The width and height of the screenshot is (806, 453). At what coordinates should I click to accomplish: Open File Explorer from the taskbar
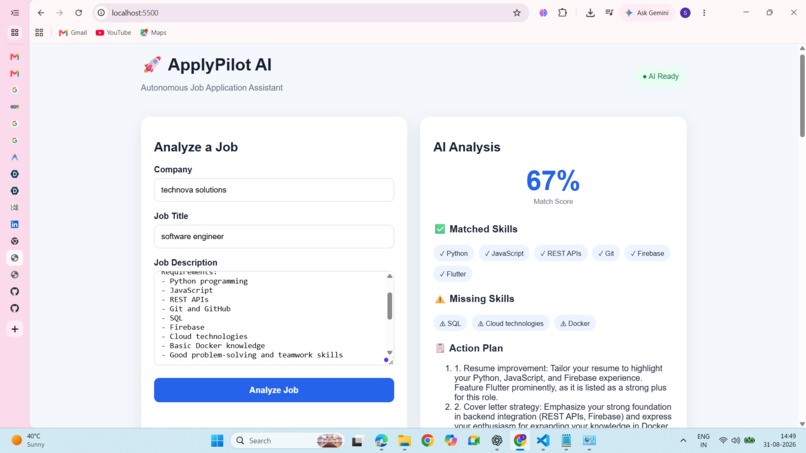tap(405, 441)
